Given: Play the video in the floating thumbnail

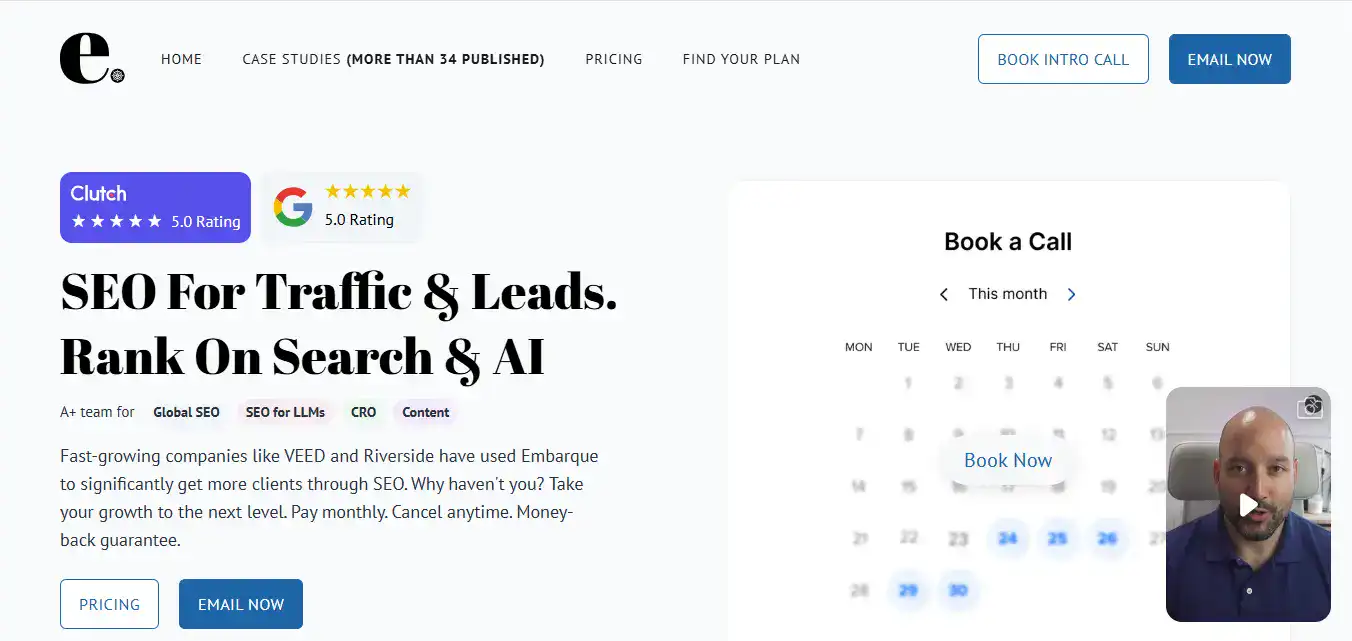Looking at the screenshot, I should (x=1248, y=505).
